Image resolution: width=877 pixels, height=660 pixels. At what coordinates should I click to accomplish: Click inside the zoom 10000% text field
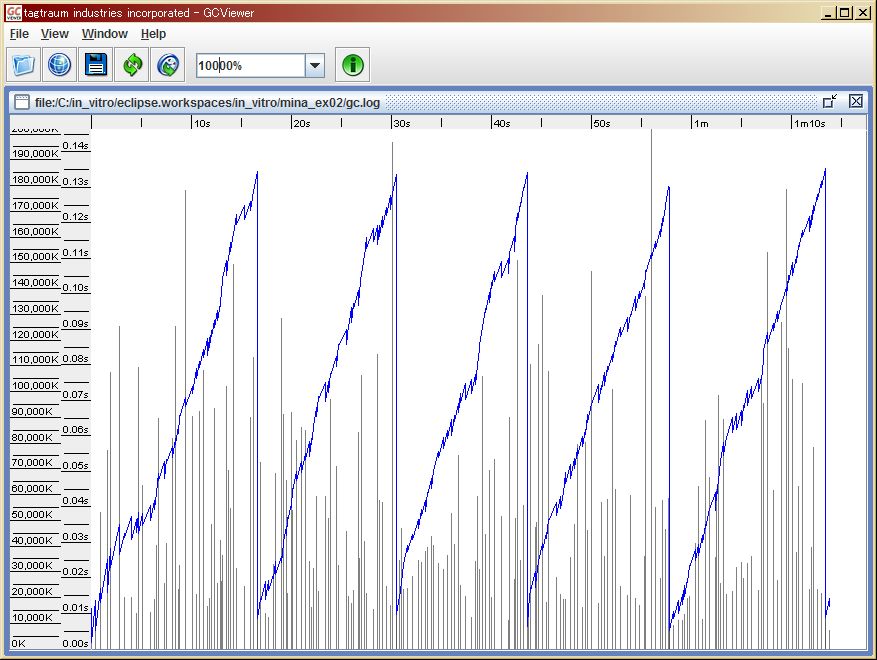(251, 65)
